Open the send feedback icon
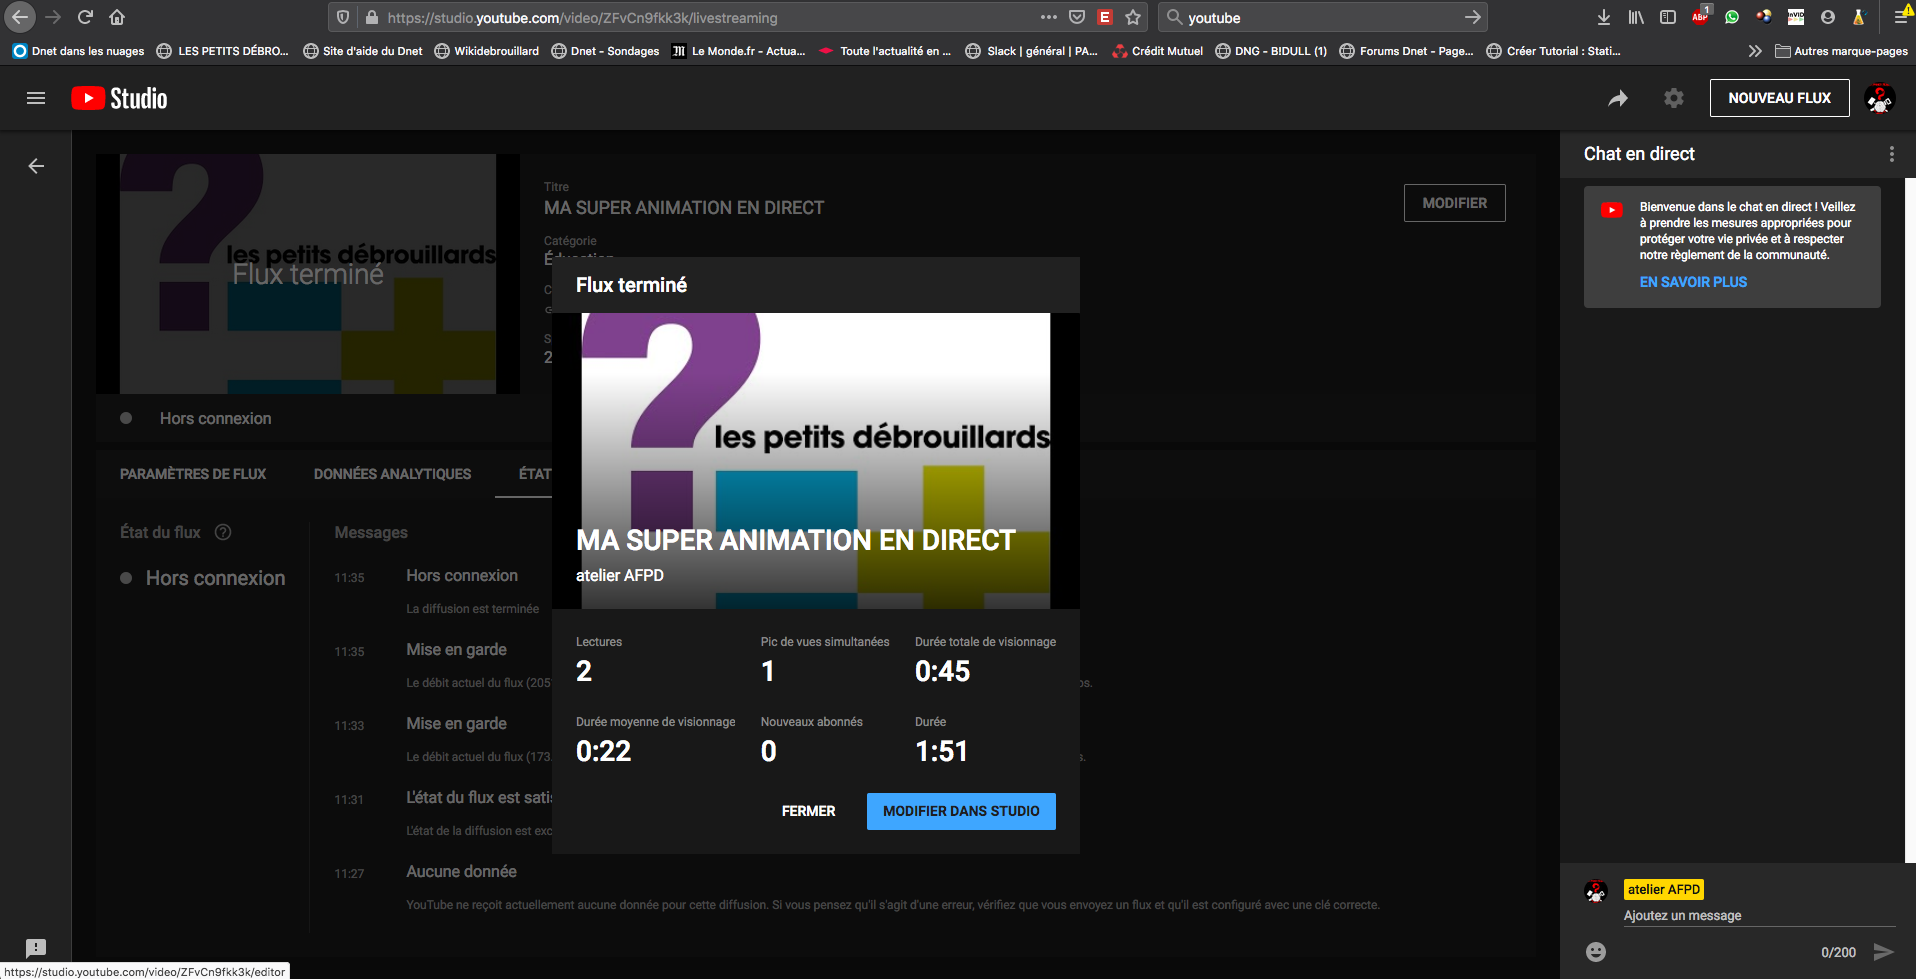 36,947
